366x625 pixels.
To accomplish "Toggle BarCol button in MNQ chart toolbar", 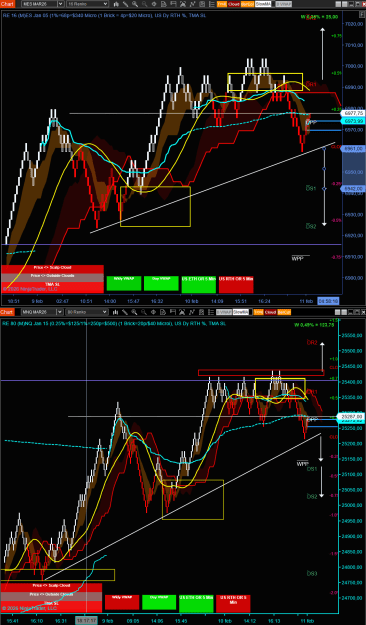I will click(x=284, y=312).
